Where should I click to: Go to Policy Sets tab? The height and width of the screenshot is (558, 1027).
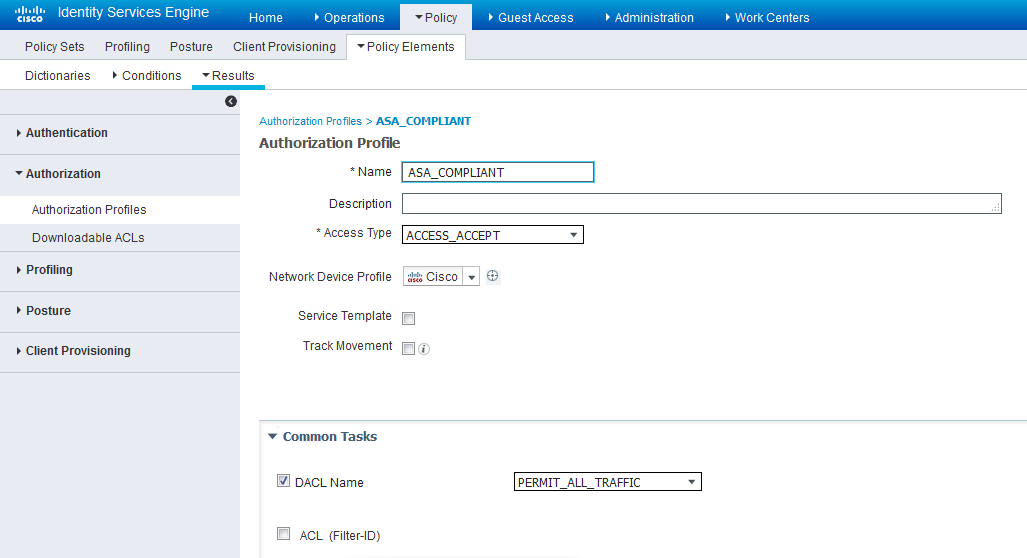(x=54, y=46)
